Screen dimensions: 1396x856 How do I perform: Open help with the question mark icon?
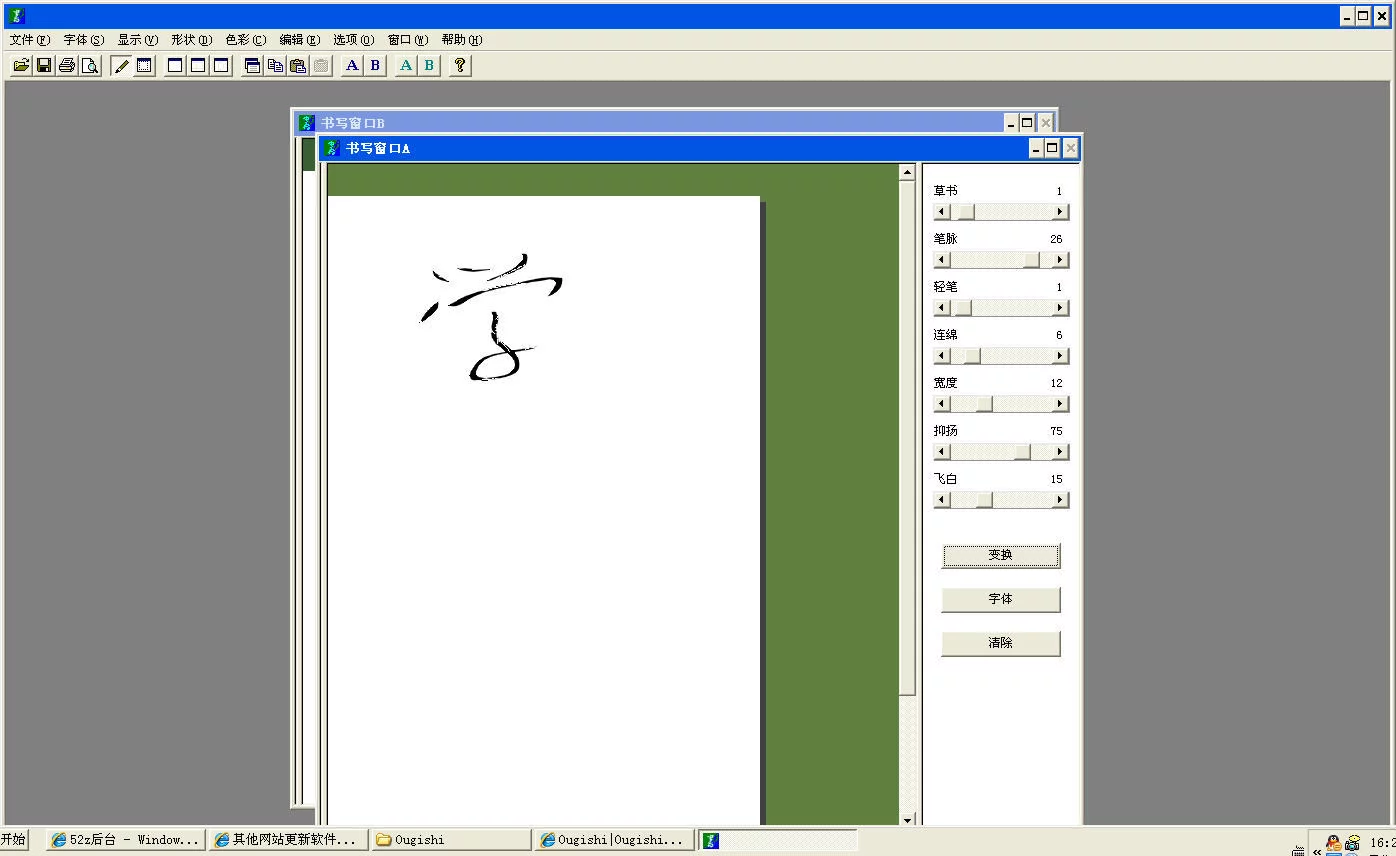(x=460, y=65)
